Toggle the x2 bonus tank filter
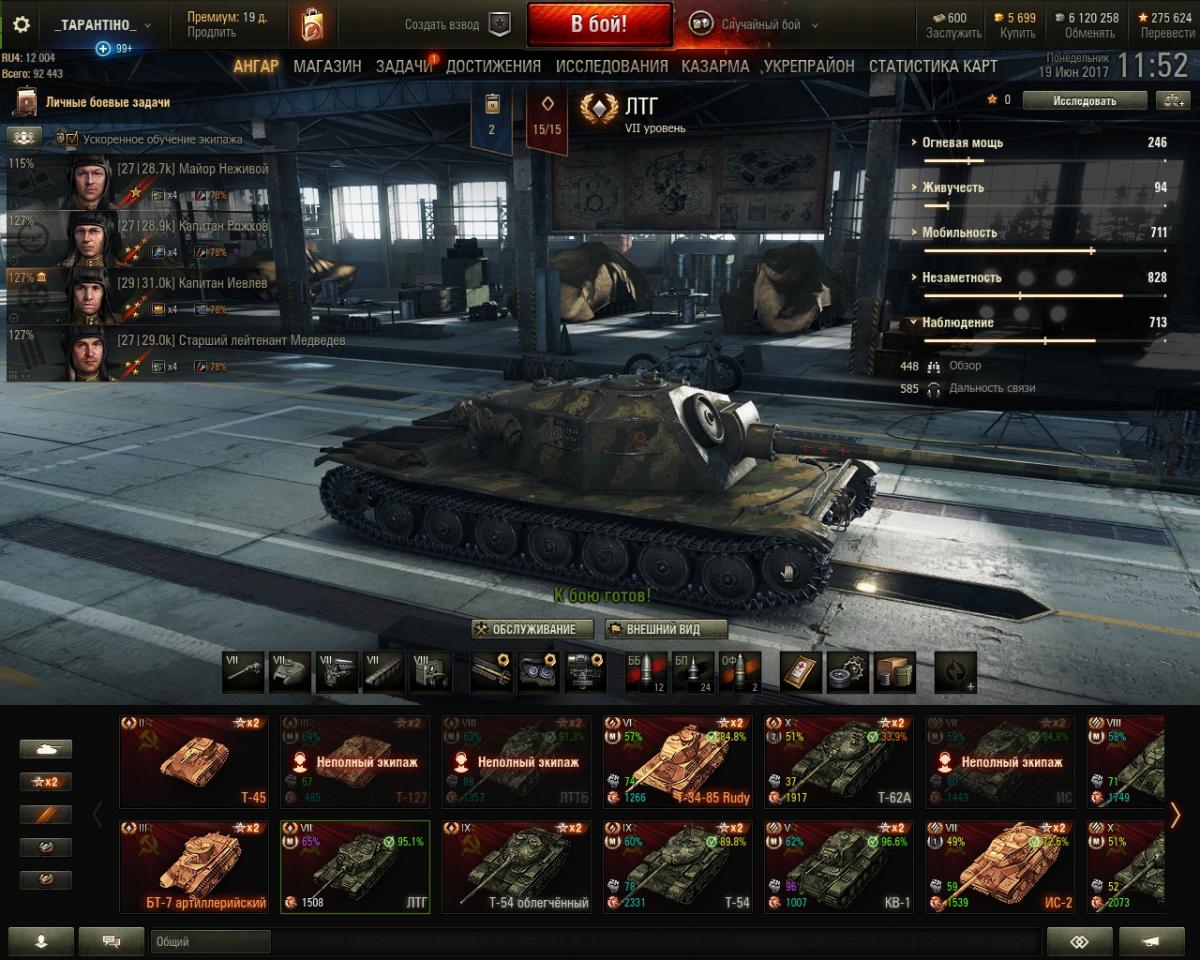The width and height of the screenshot is (1200, 960). (x=46, y=782)
